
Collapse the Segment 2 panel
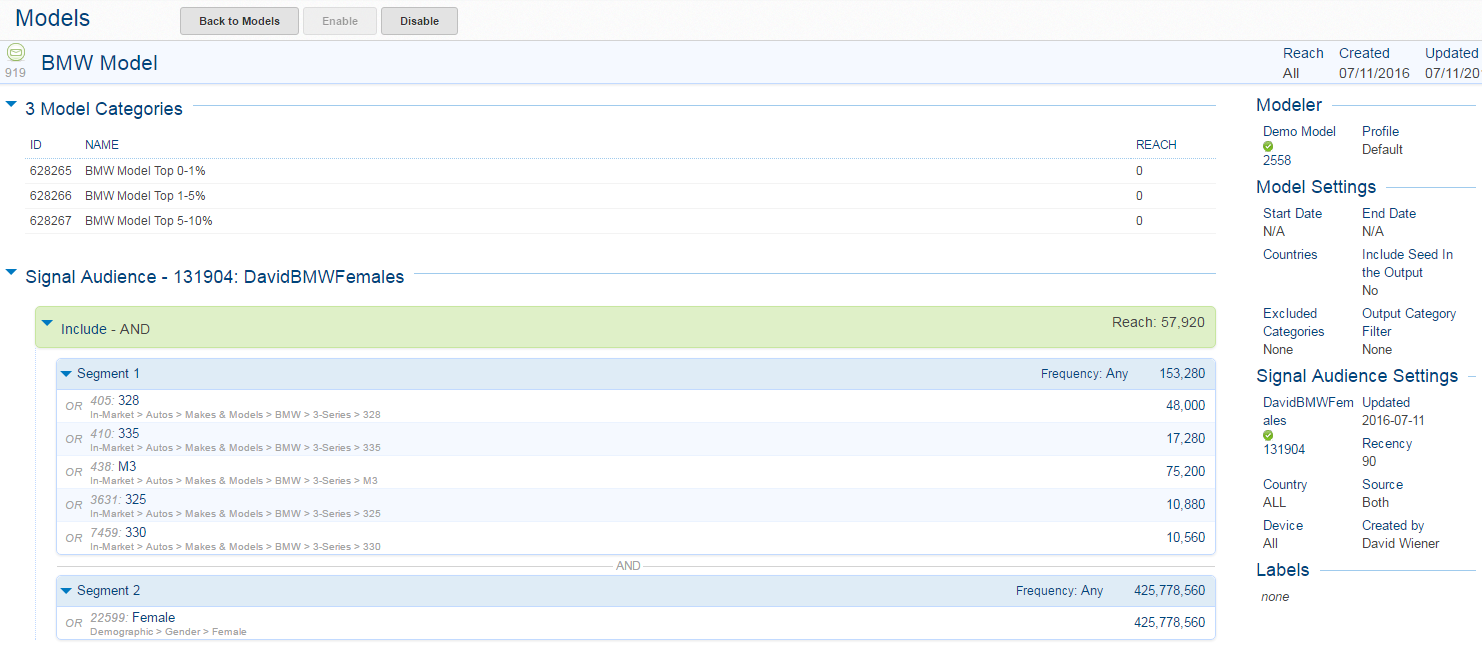(67, 591)
